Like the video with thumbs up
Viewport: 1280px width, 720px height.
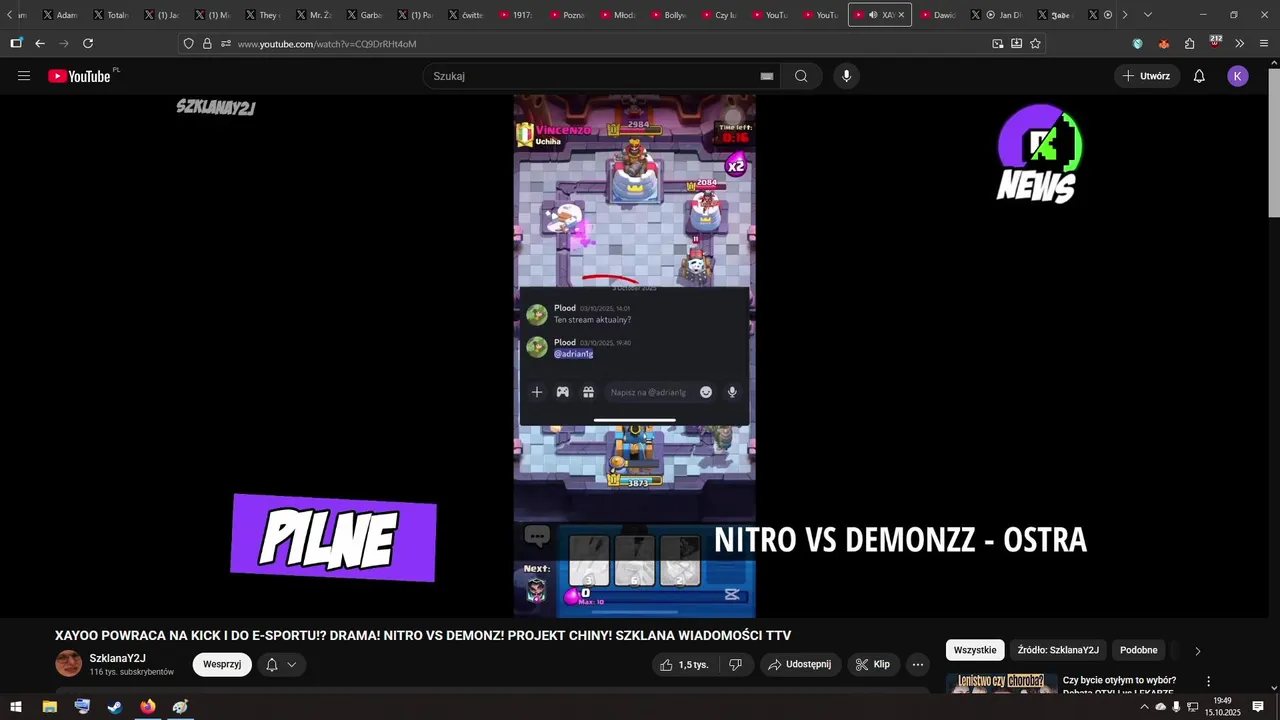click(684, 664)
